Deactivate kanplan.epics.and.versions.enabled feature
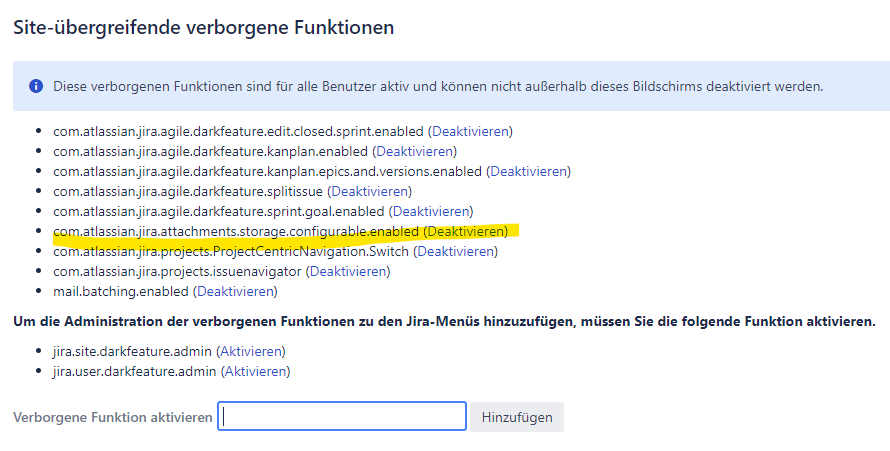The image size is (890, 451). [528, 171]
